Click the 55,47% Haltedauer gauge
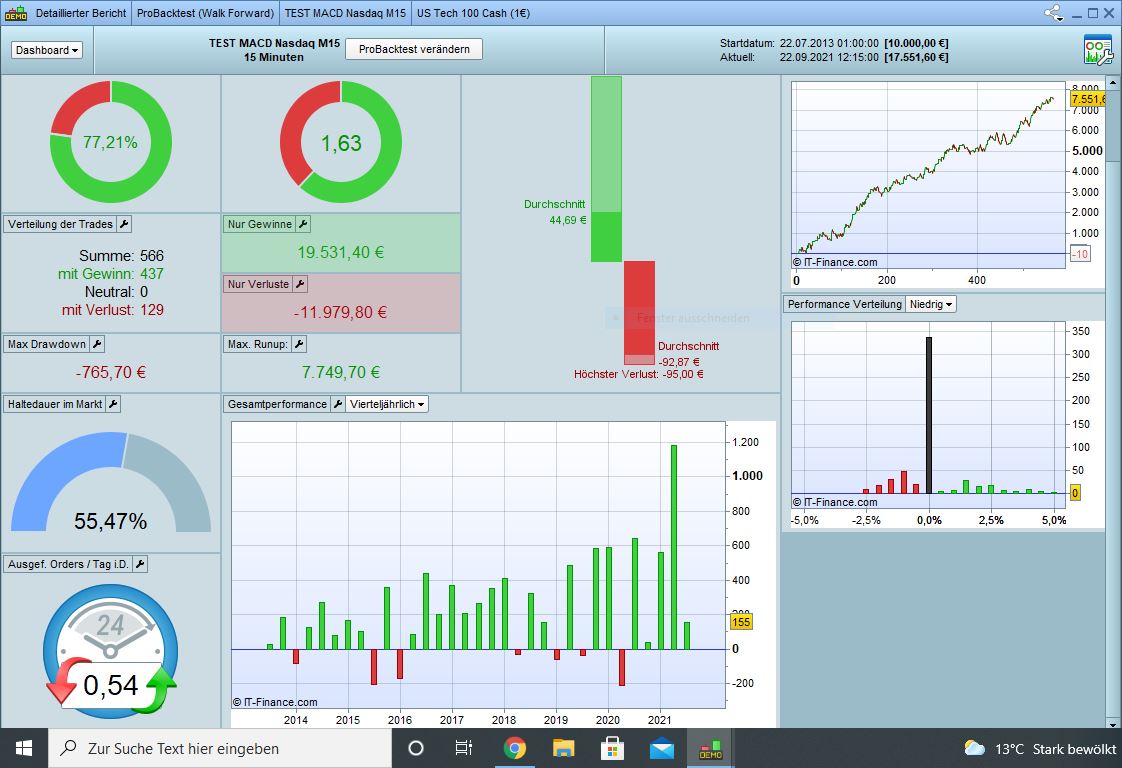Image resolution: width=1122 pixels, height=768 pixels. pyautogui.click(x=111, y=482)
